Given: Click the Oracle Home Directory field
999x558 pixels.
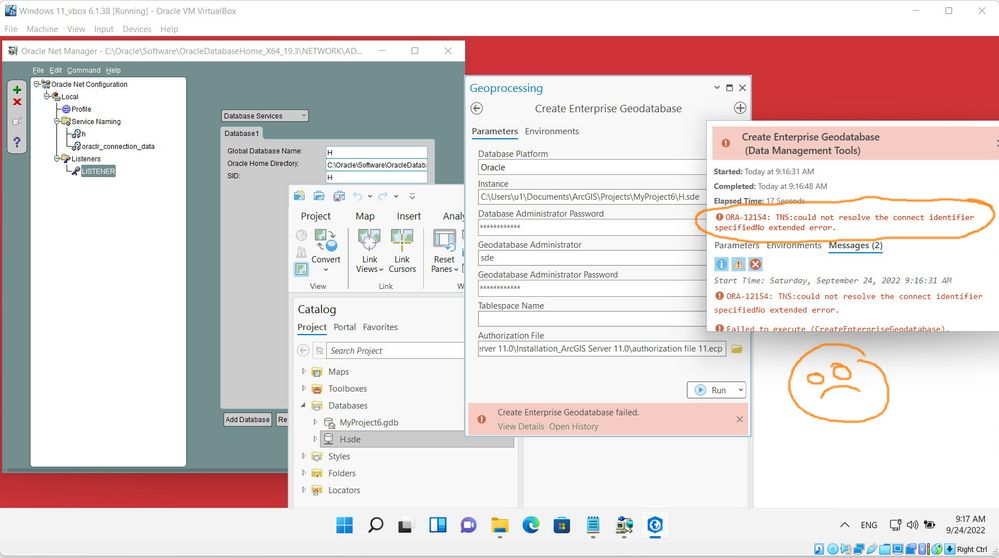Looking at the screenshot, I should coord(376,164).
